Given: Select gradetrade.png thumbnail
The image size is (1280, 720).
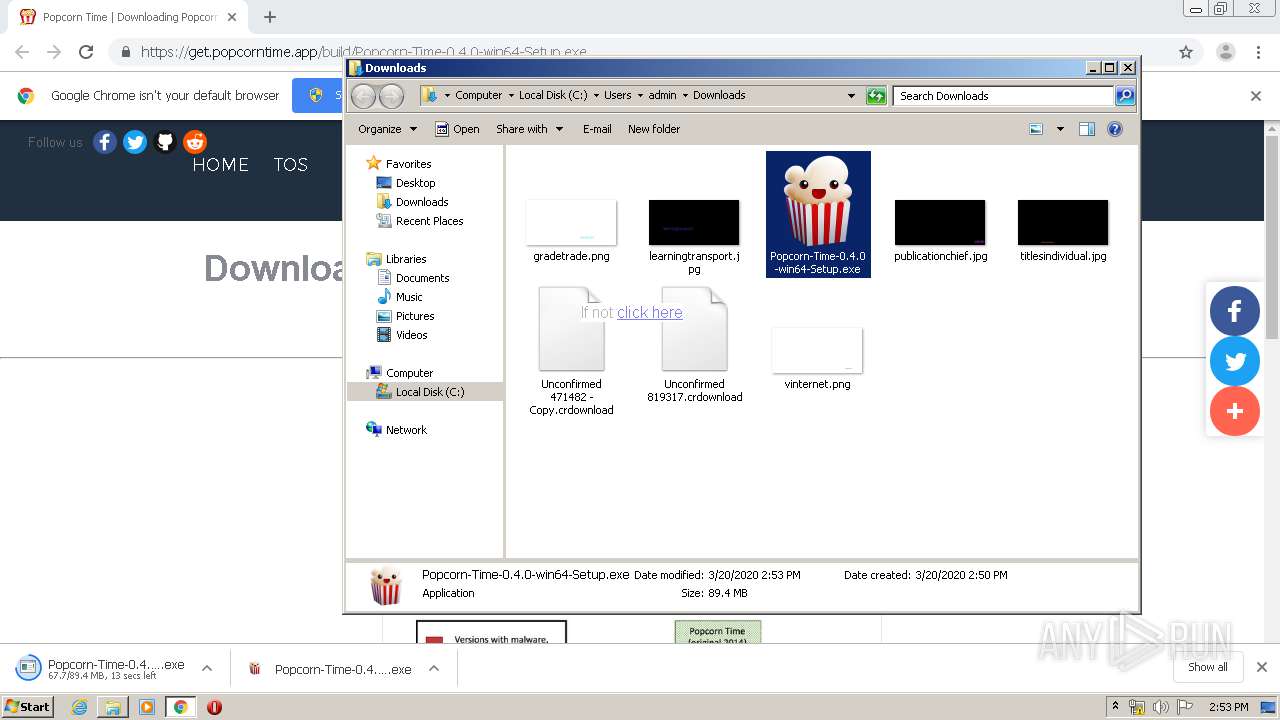Looking at the screenshot, I should tap(571, 222).
